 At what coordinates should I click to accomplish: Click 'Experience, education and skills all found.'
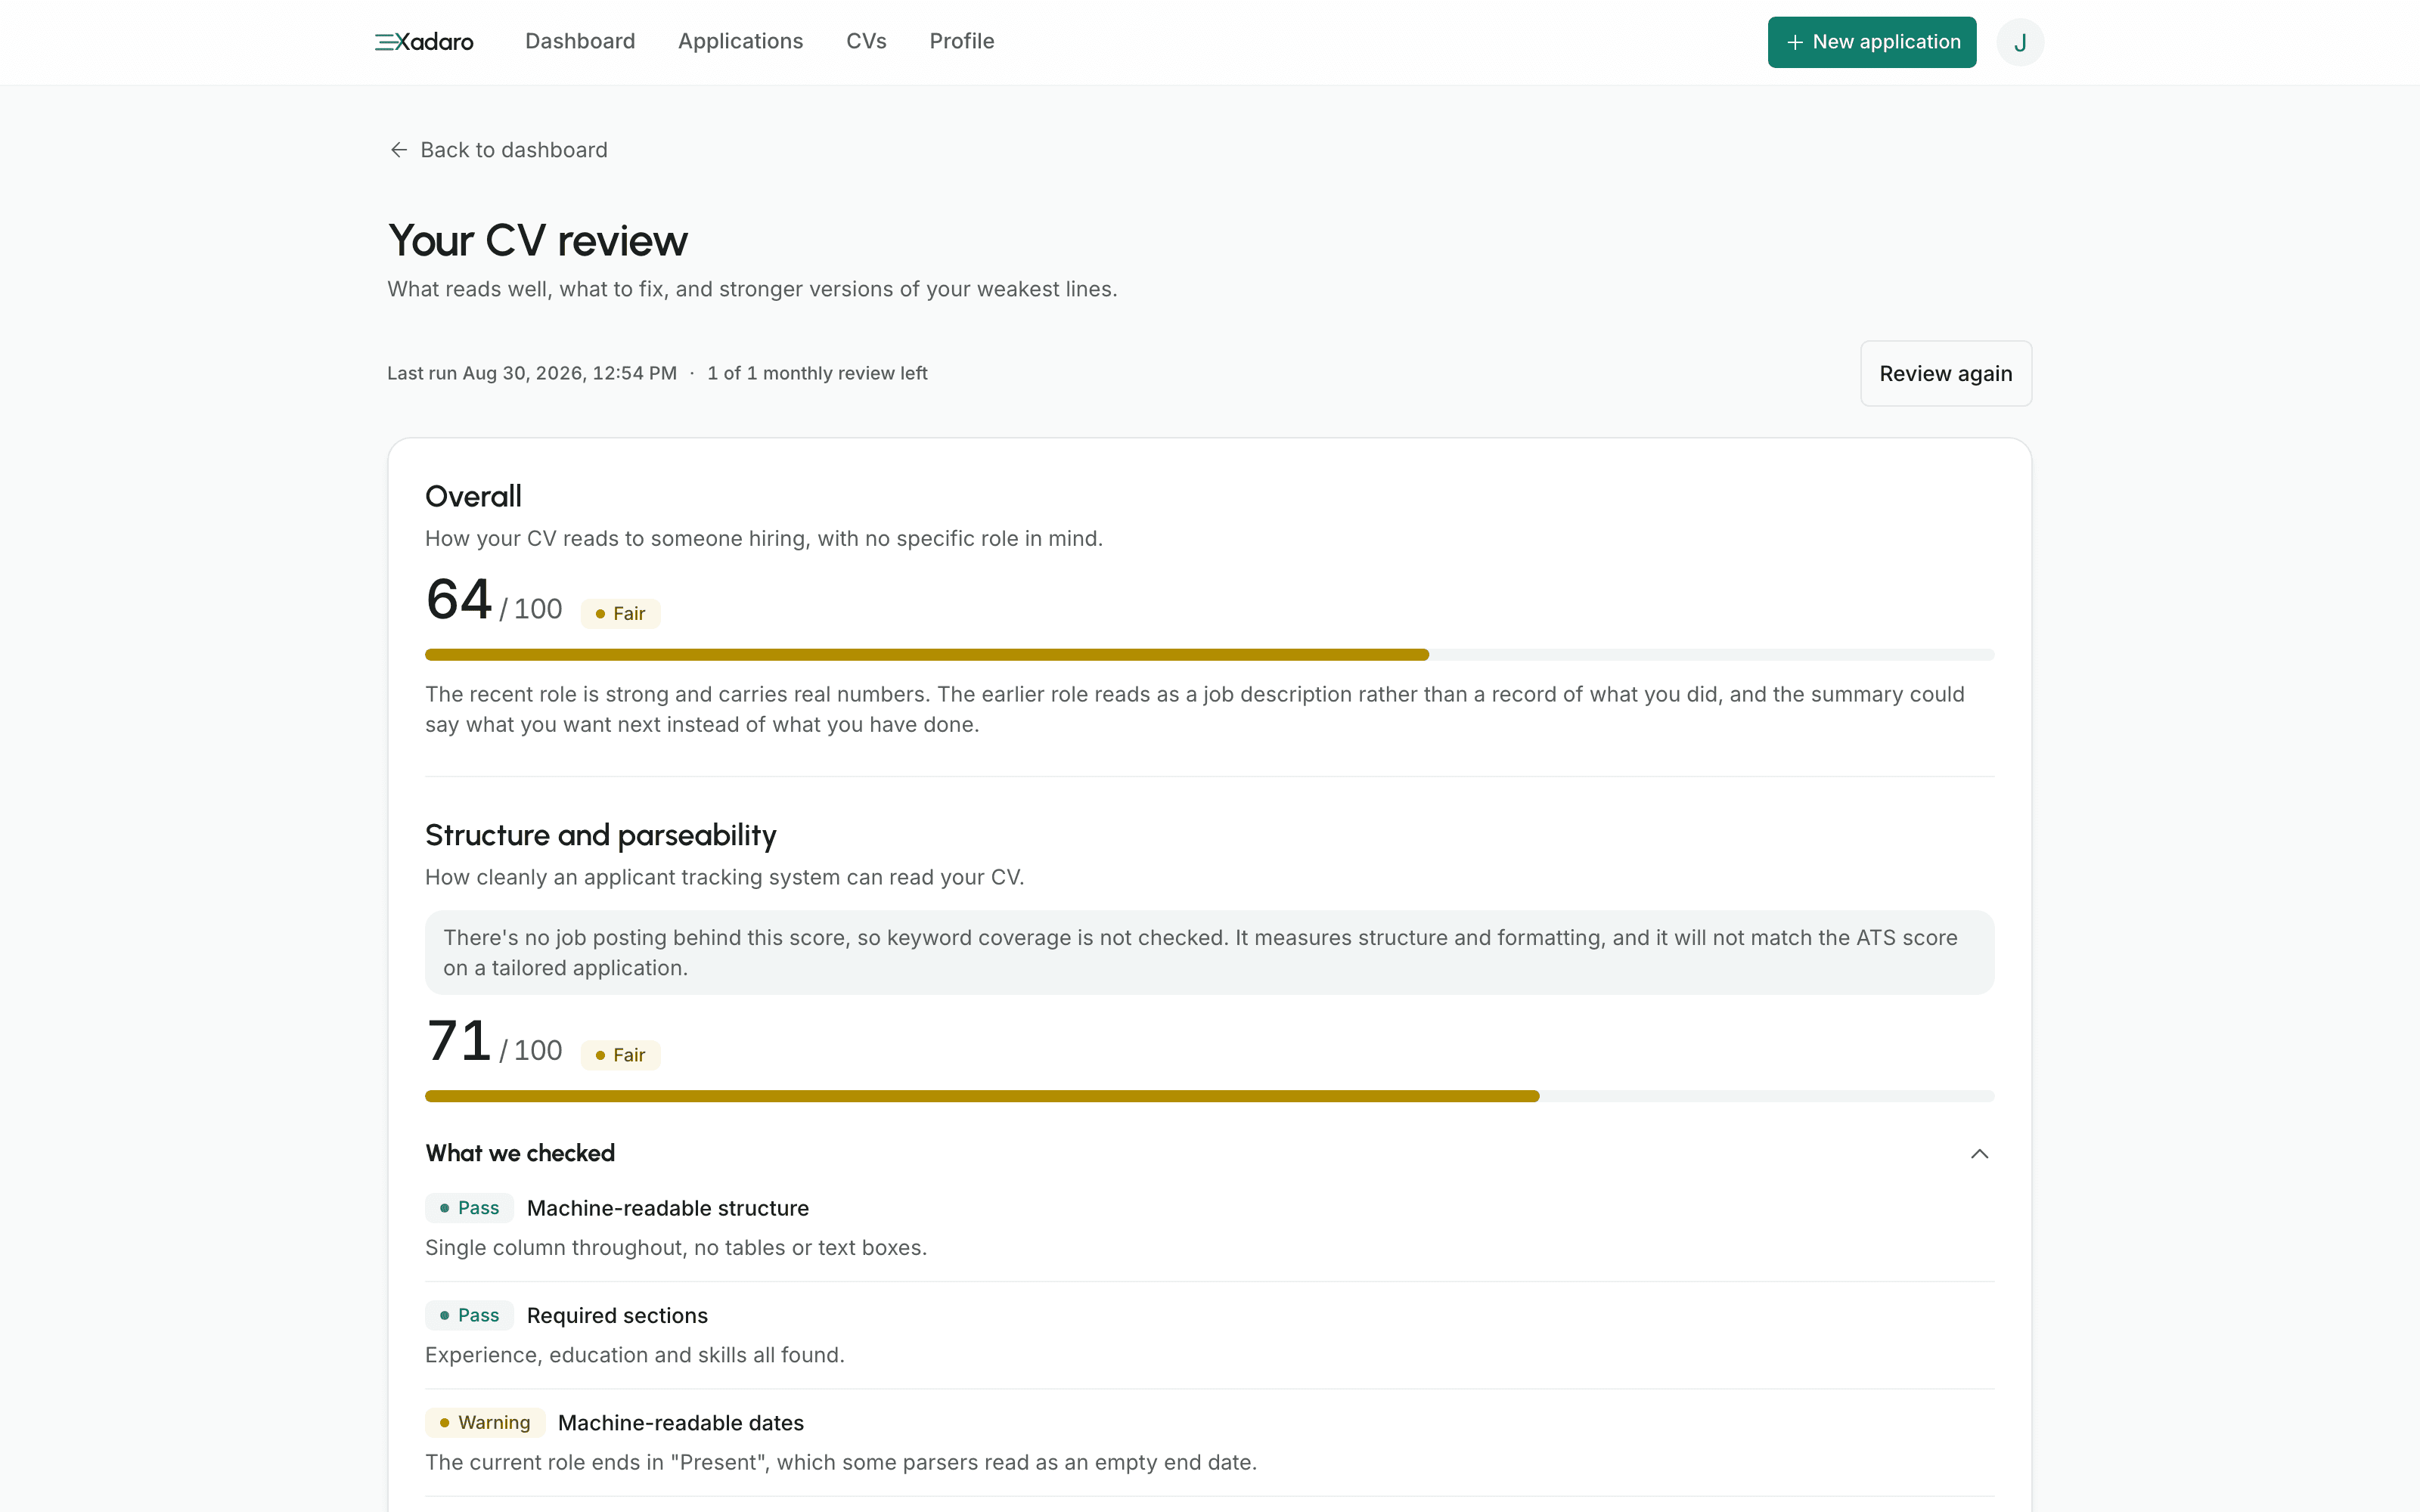pyautogui.click(x=635, y=1354)
